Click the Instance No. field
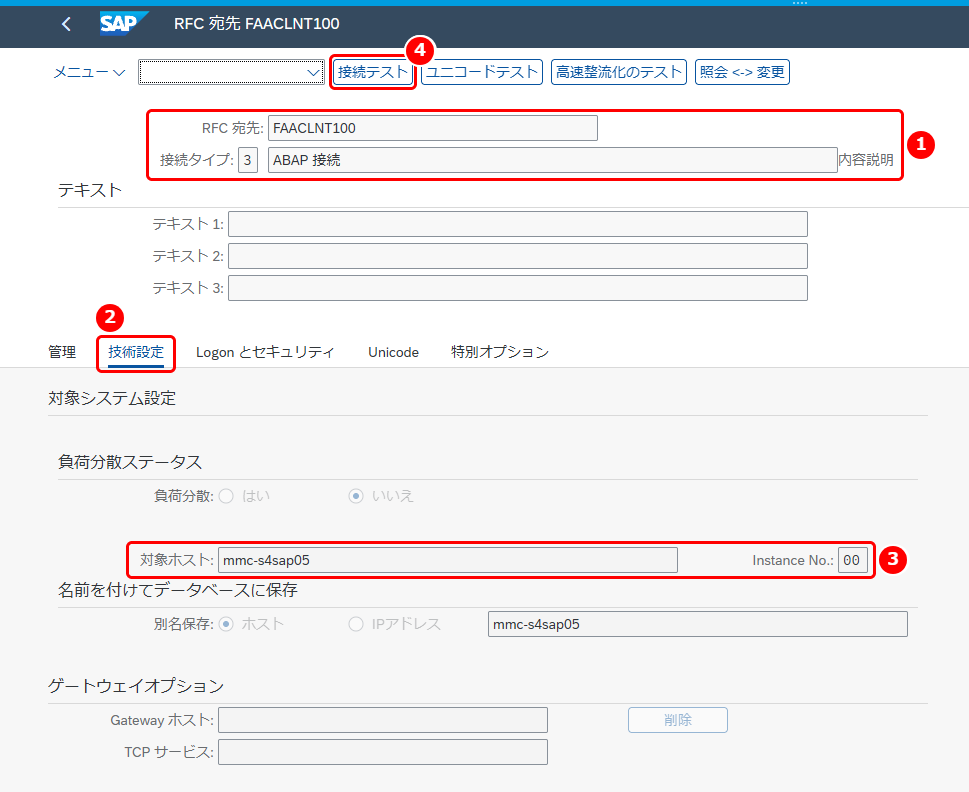Image resolution: width=969 pixels, height=792 pixels. pyautogui.click(x=853, y=560)
